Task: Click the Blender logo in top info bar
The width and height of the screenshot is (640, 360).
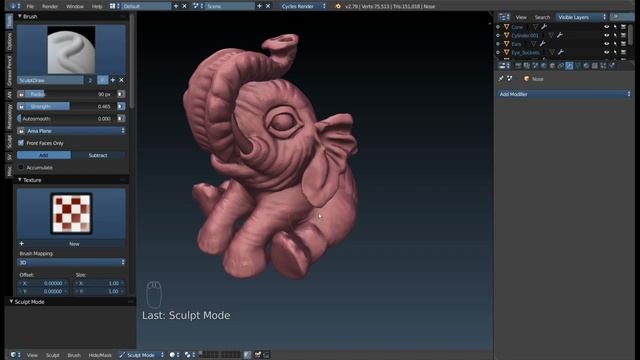Action: click(338, 6)
